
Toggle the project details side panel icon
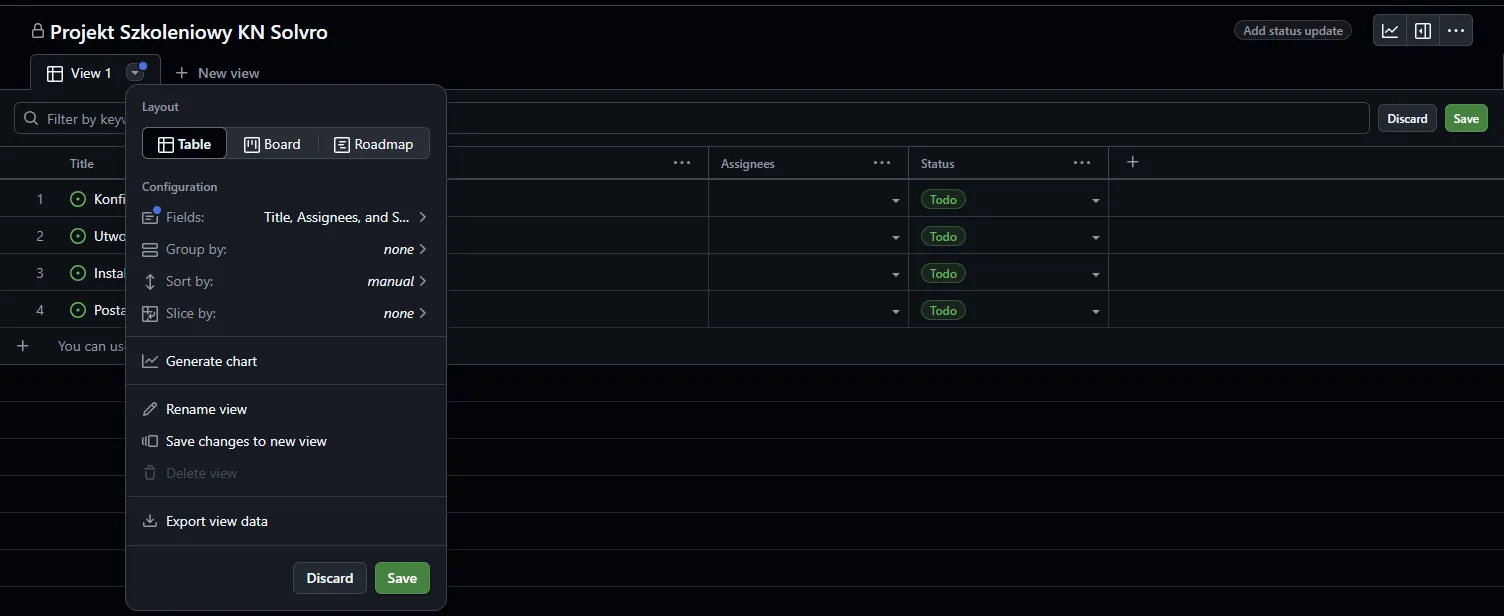(x=1423, y=31)
